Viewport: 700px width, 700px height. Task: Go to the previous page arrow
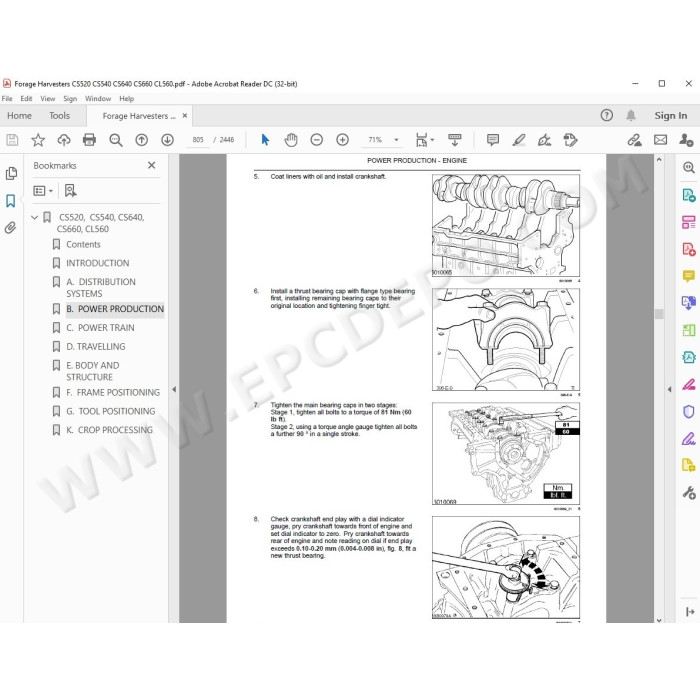coord(142,140)
